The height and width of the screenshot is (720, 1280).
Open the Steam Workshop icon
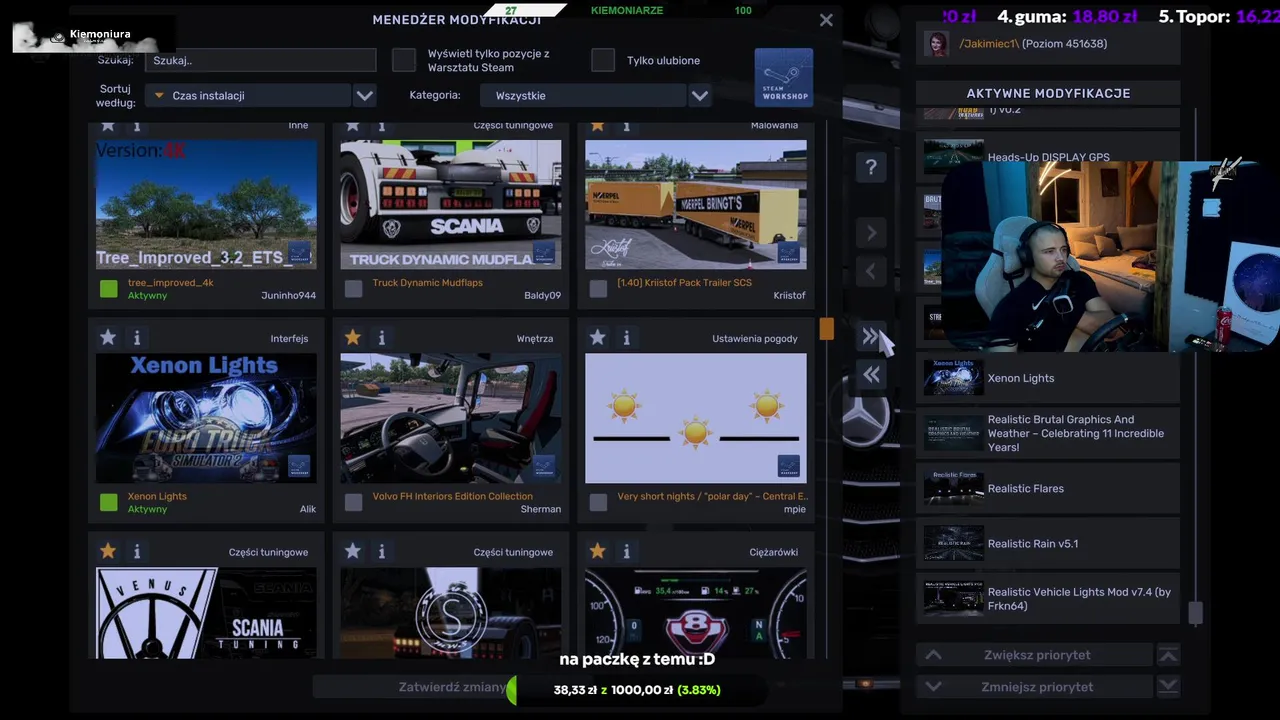783,77
